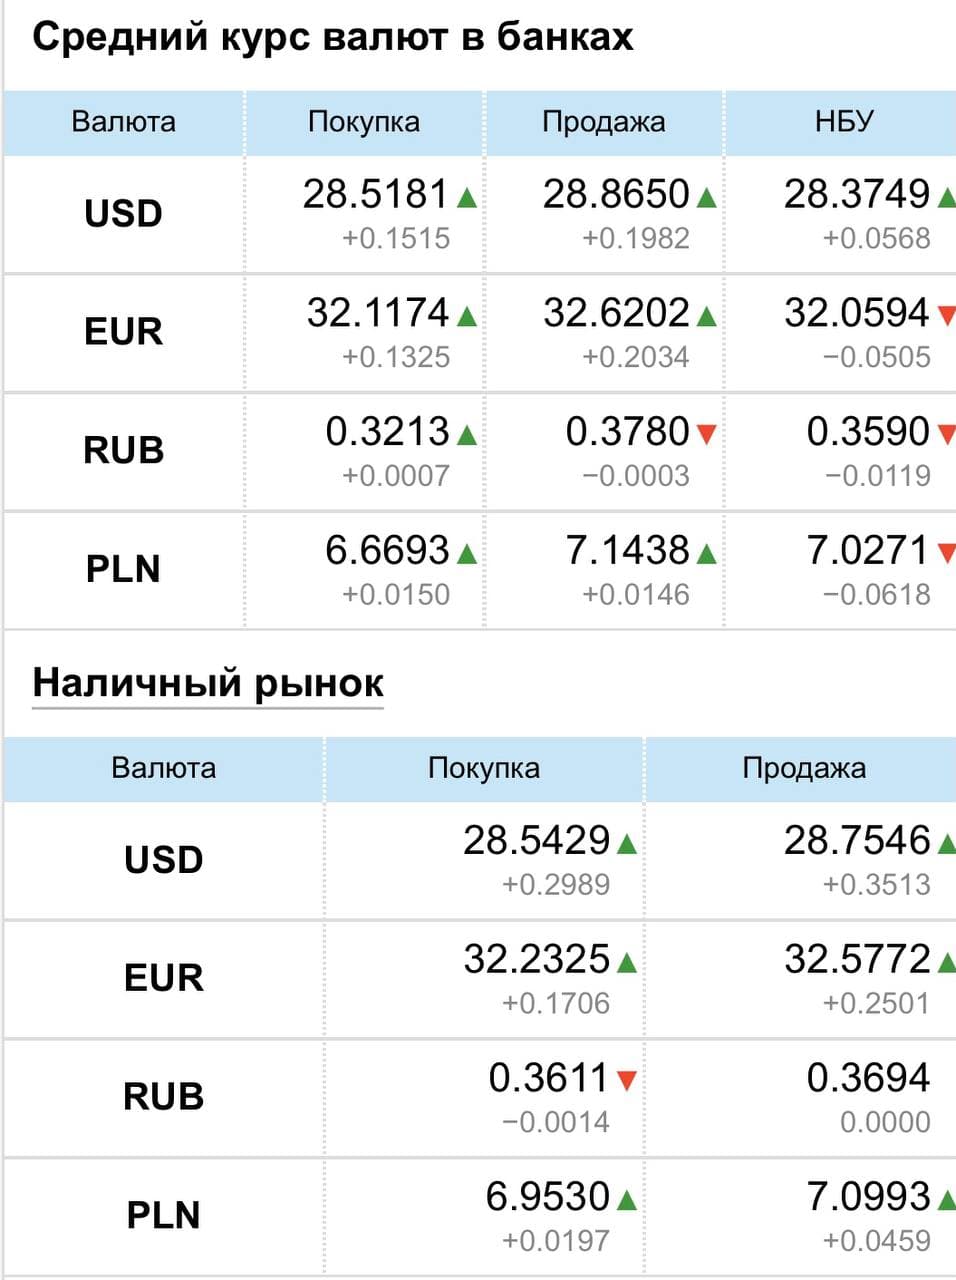Click green arrow next to 32.2325
The height and width of the screenshot is (1280, 956).
pyautogui.click(x=627, y=963)
